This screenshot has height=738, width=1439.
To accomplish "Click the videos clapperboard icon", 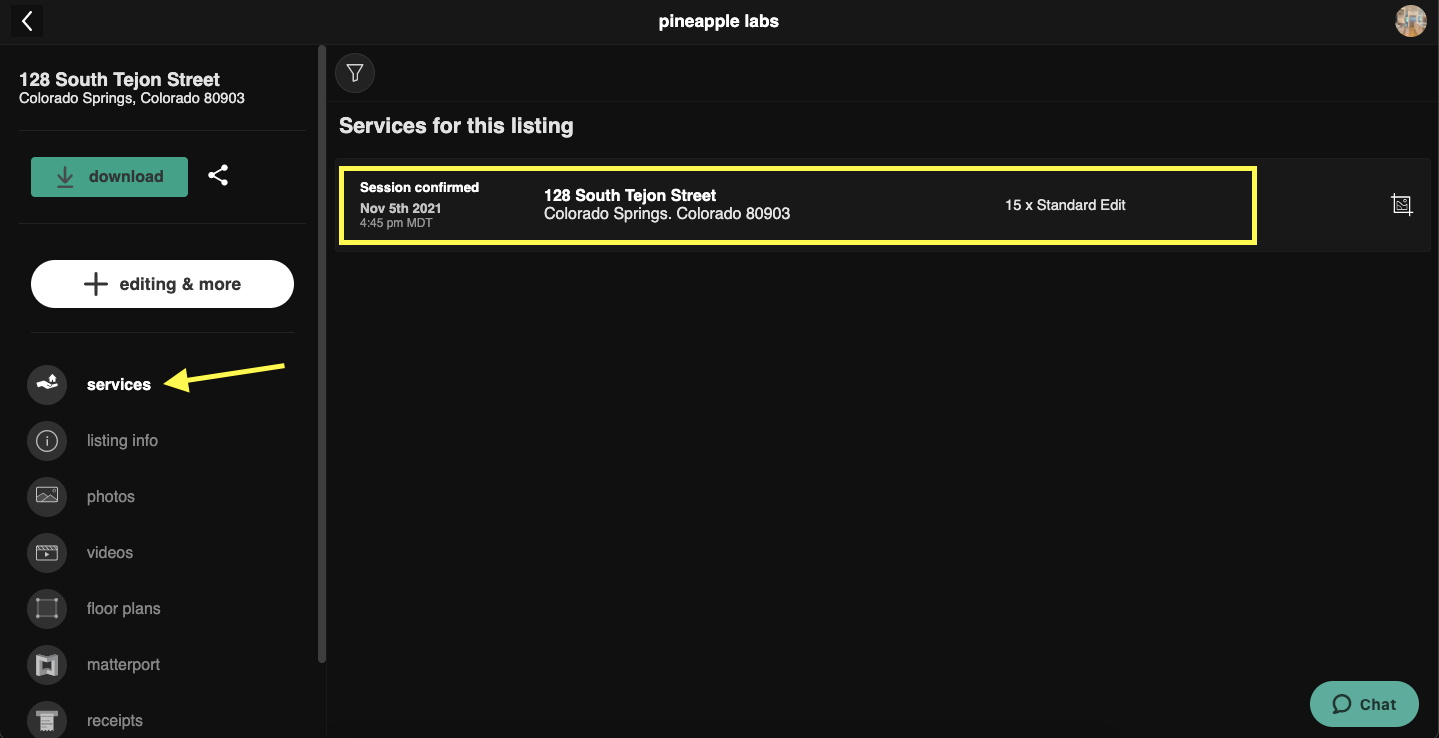I will click(x=47, y=553).
